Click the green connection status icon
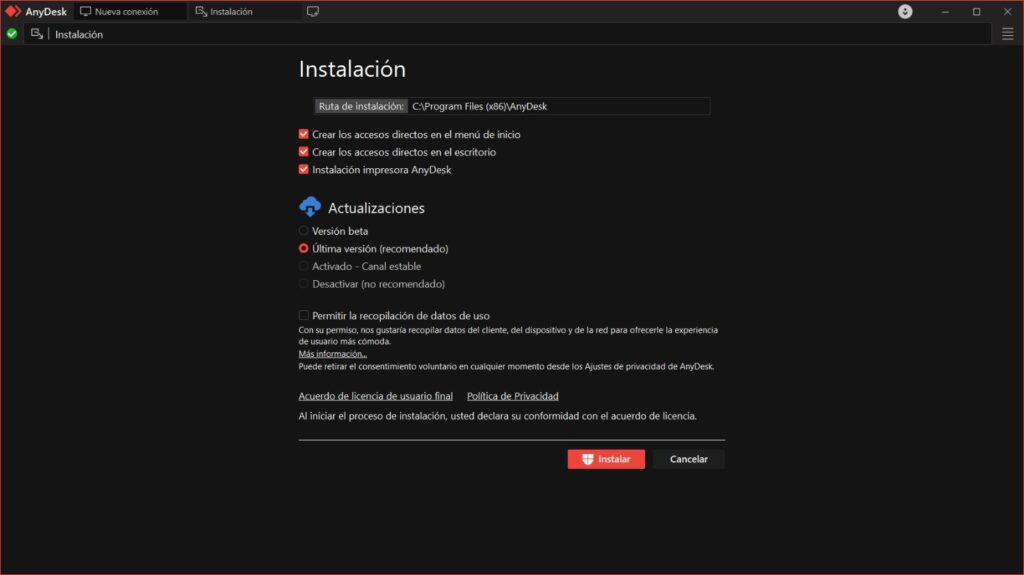This screenshot has height=575, width=1024. pyautogui.click(x=12, y=34)
